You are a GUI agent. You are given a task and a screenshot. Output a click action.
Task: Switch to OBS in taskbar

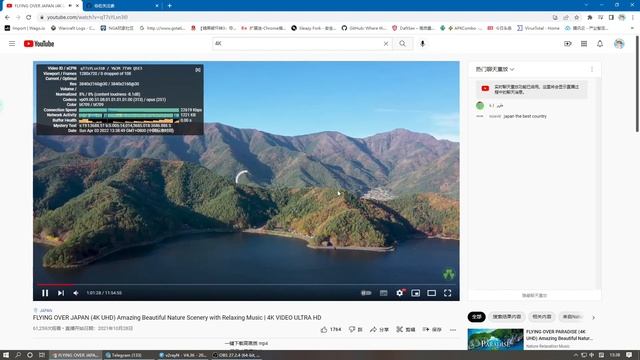click(237, 355)
